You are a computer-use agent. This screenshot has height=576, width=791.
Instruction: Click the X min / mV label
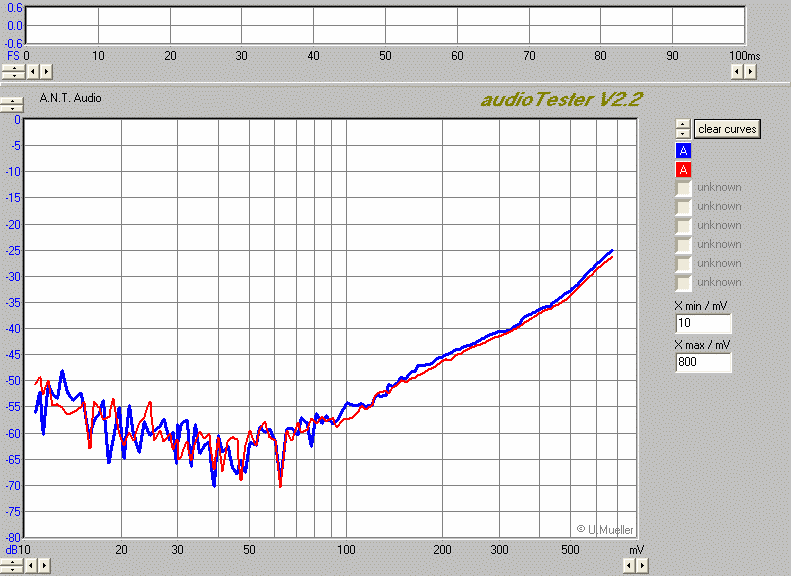(x=700, y=306)
